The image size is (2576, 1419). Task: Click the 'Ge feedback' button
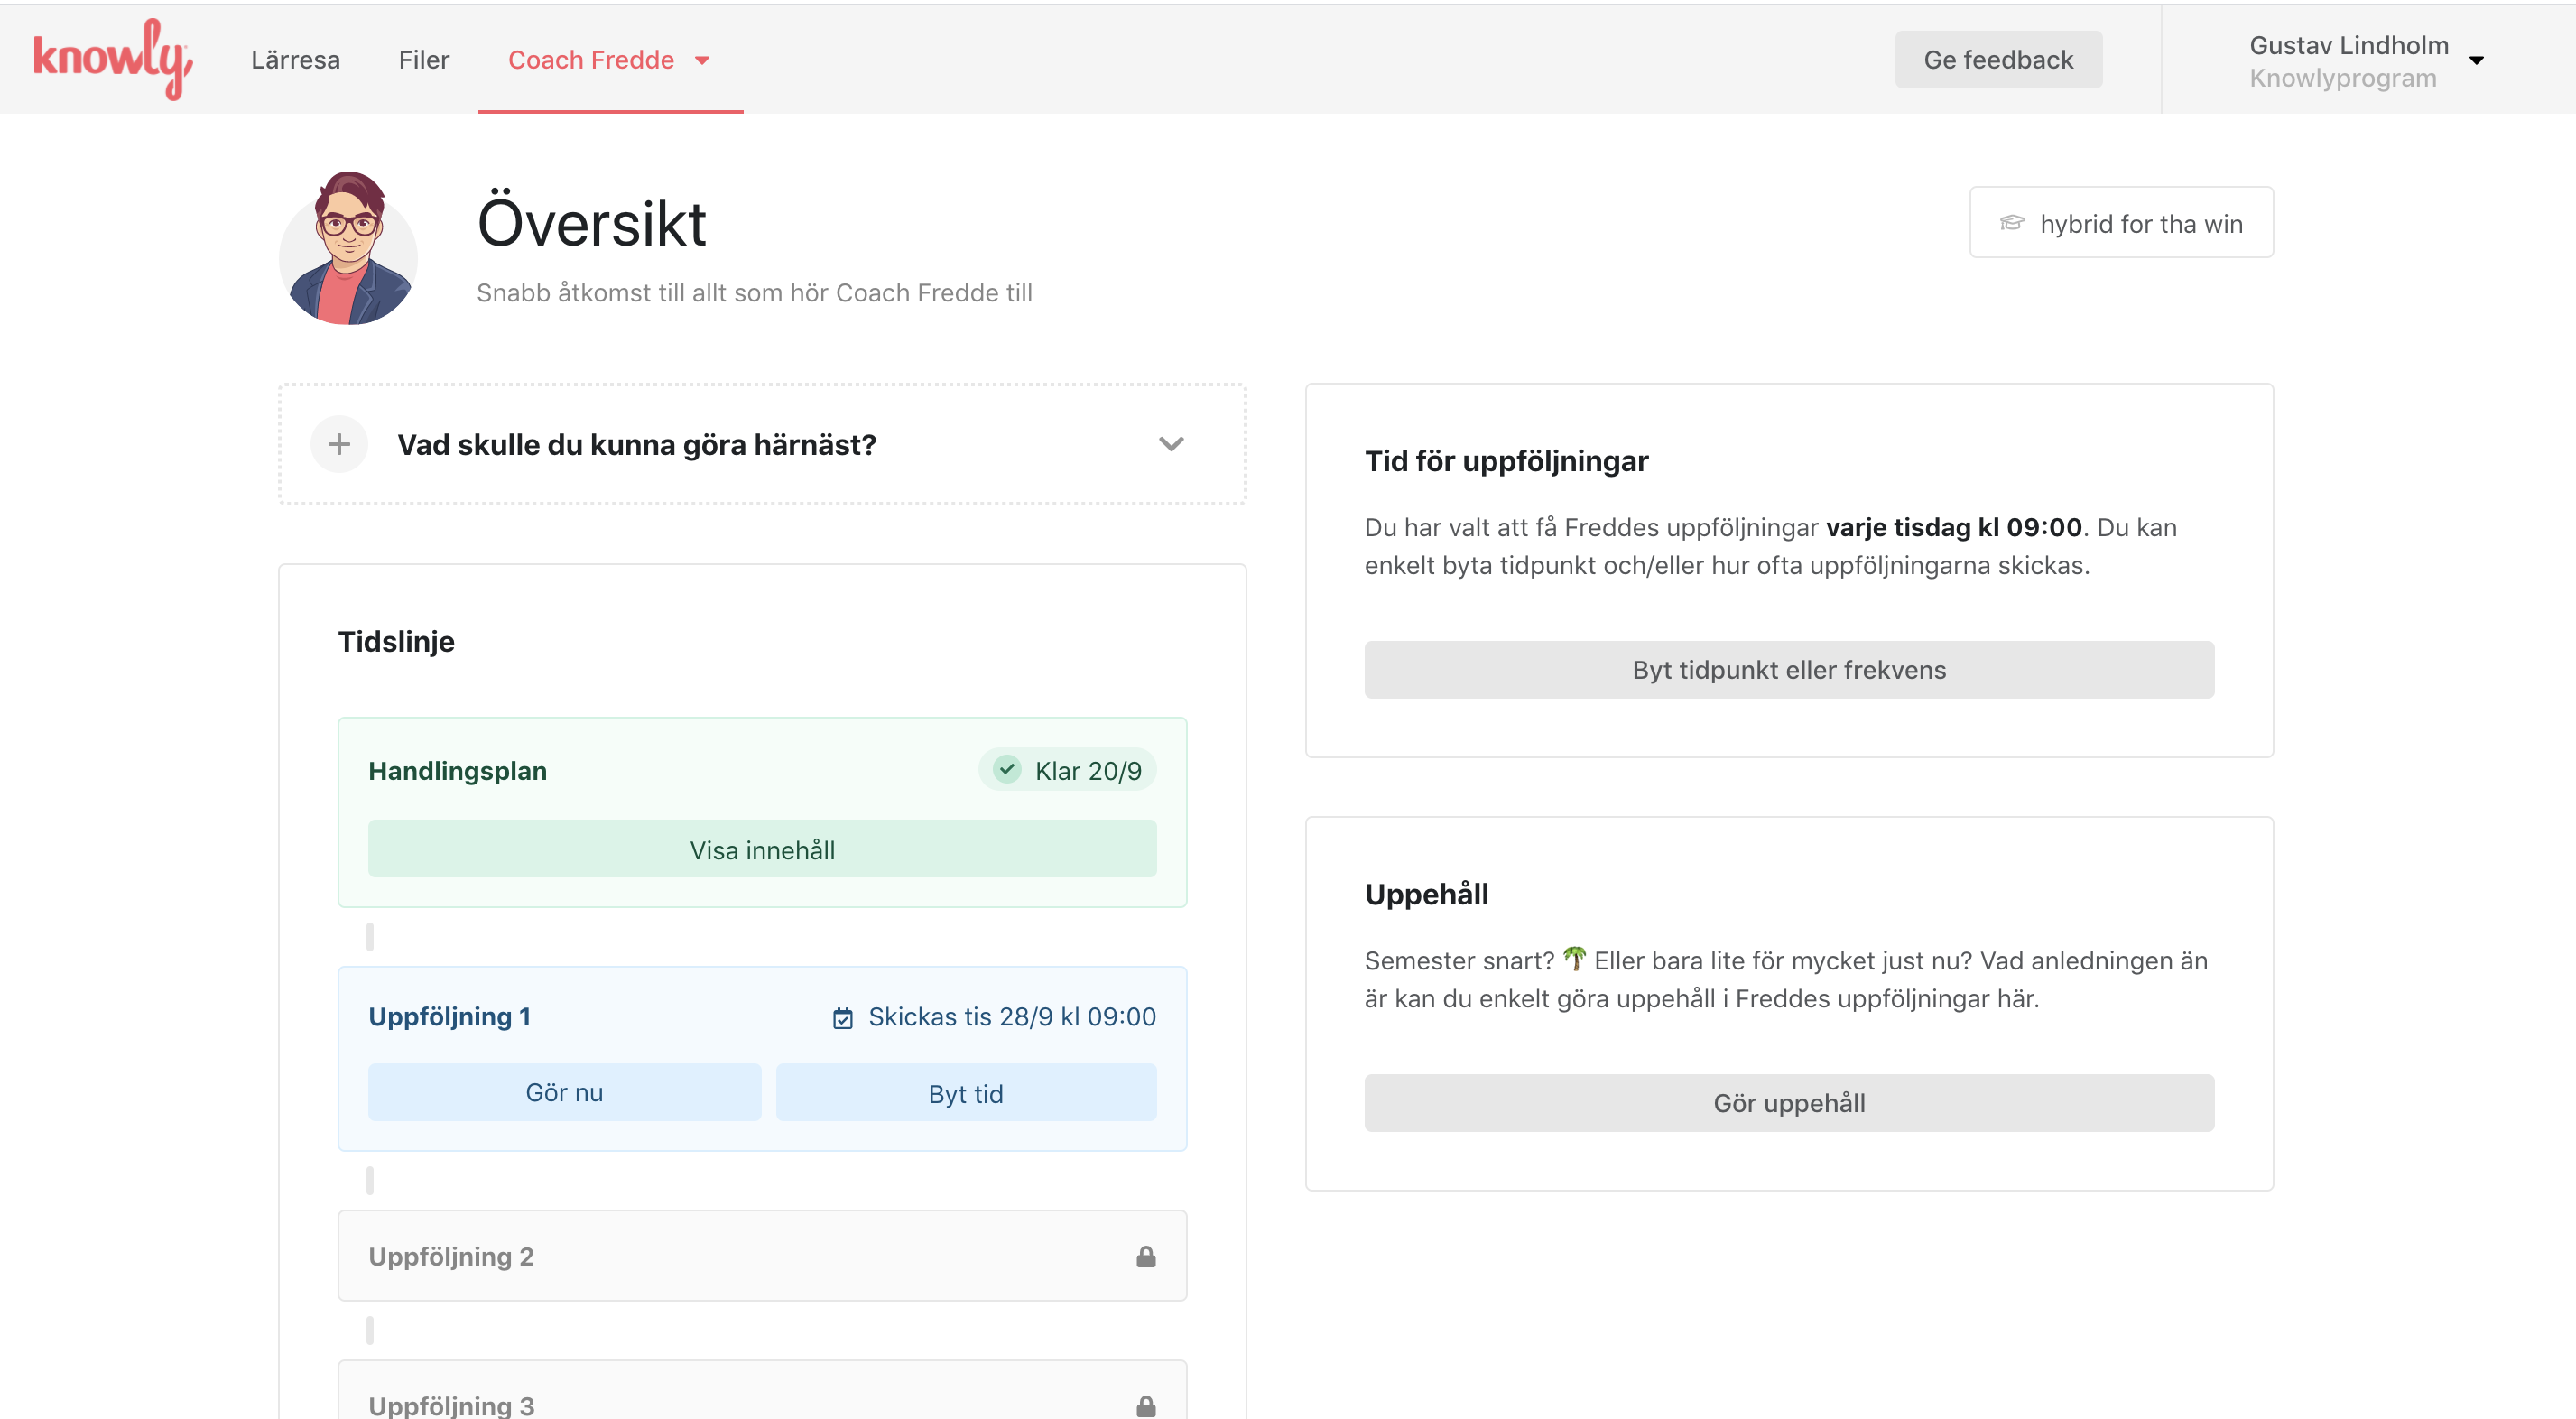tap(1997, 60)
